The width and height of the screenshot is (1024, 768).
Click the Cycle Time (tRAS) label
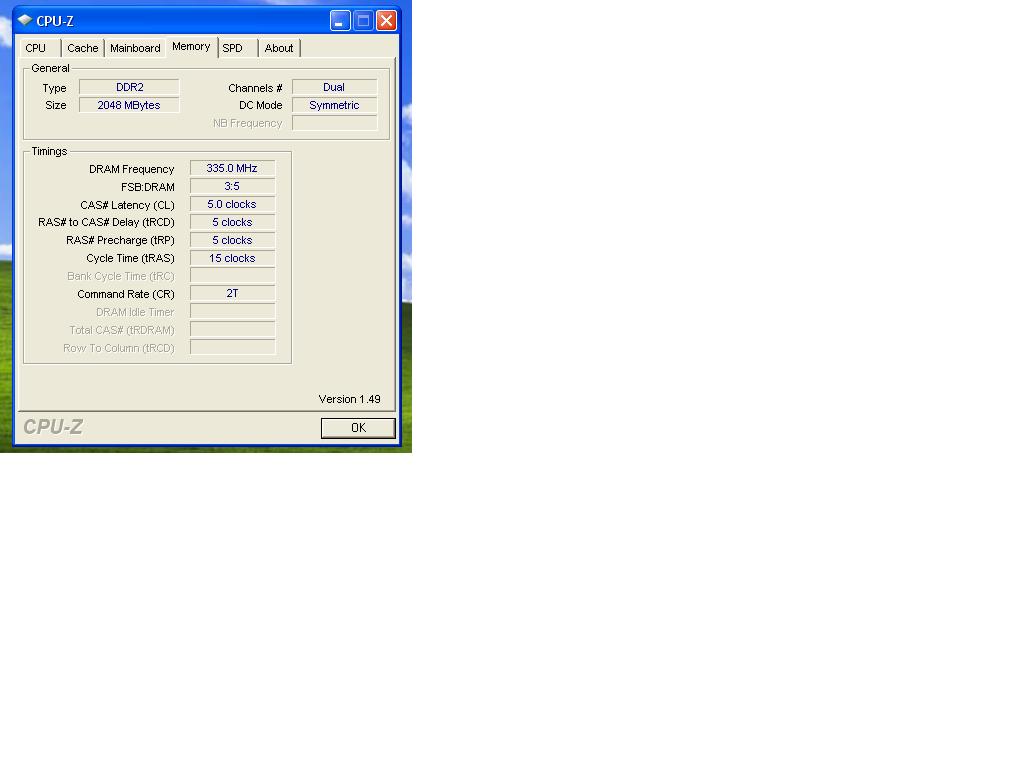click(x=131, y=259)
